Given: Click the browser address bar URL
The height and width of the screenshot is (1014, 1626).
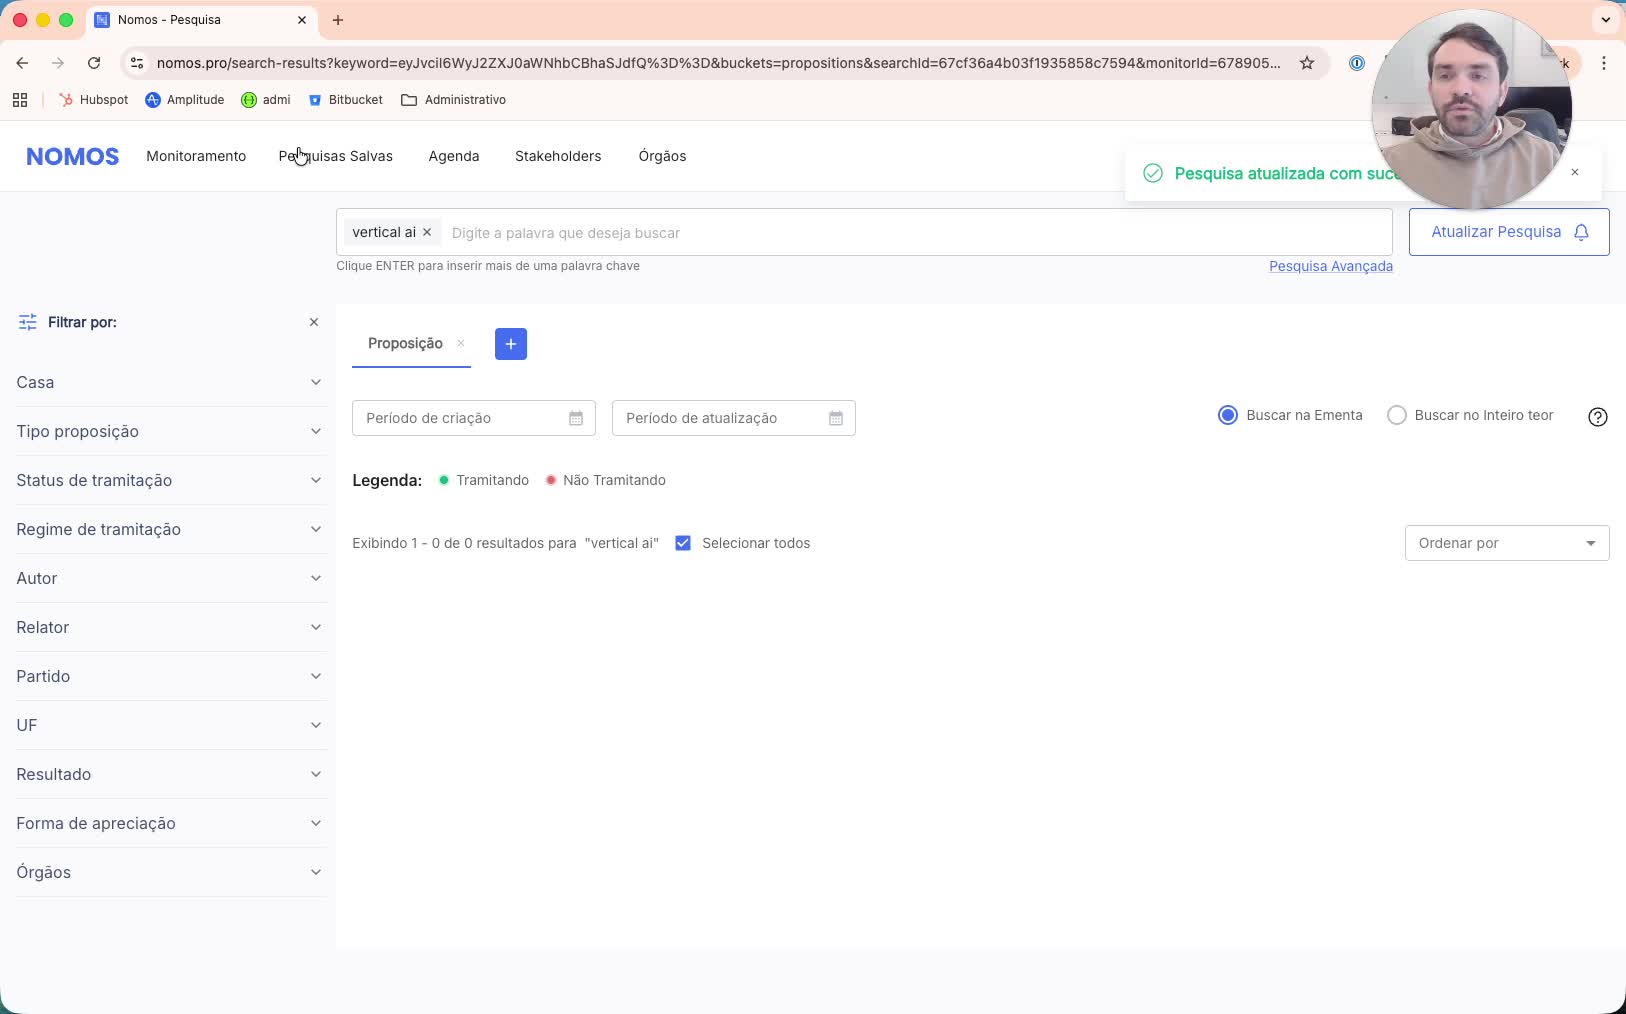Looking at the screenshot, I should 718,63.
